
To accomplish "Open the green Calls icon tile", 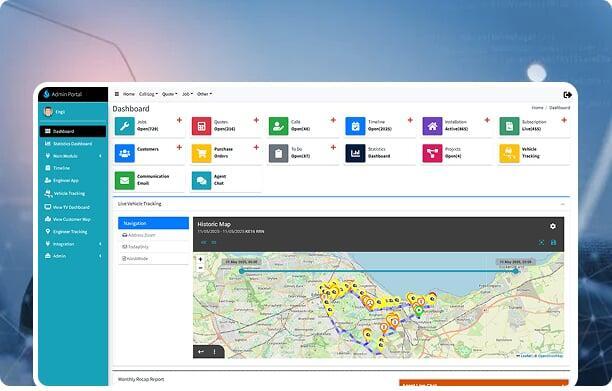I will [x=278, y=126].
